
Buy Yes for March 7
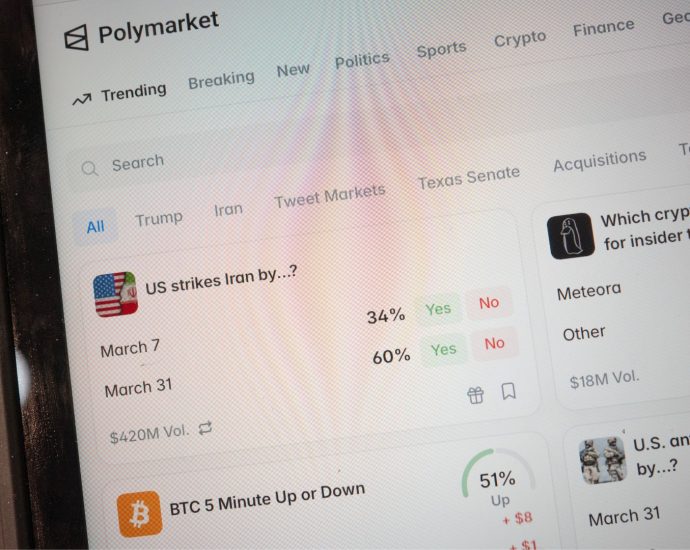(438, 309)
